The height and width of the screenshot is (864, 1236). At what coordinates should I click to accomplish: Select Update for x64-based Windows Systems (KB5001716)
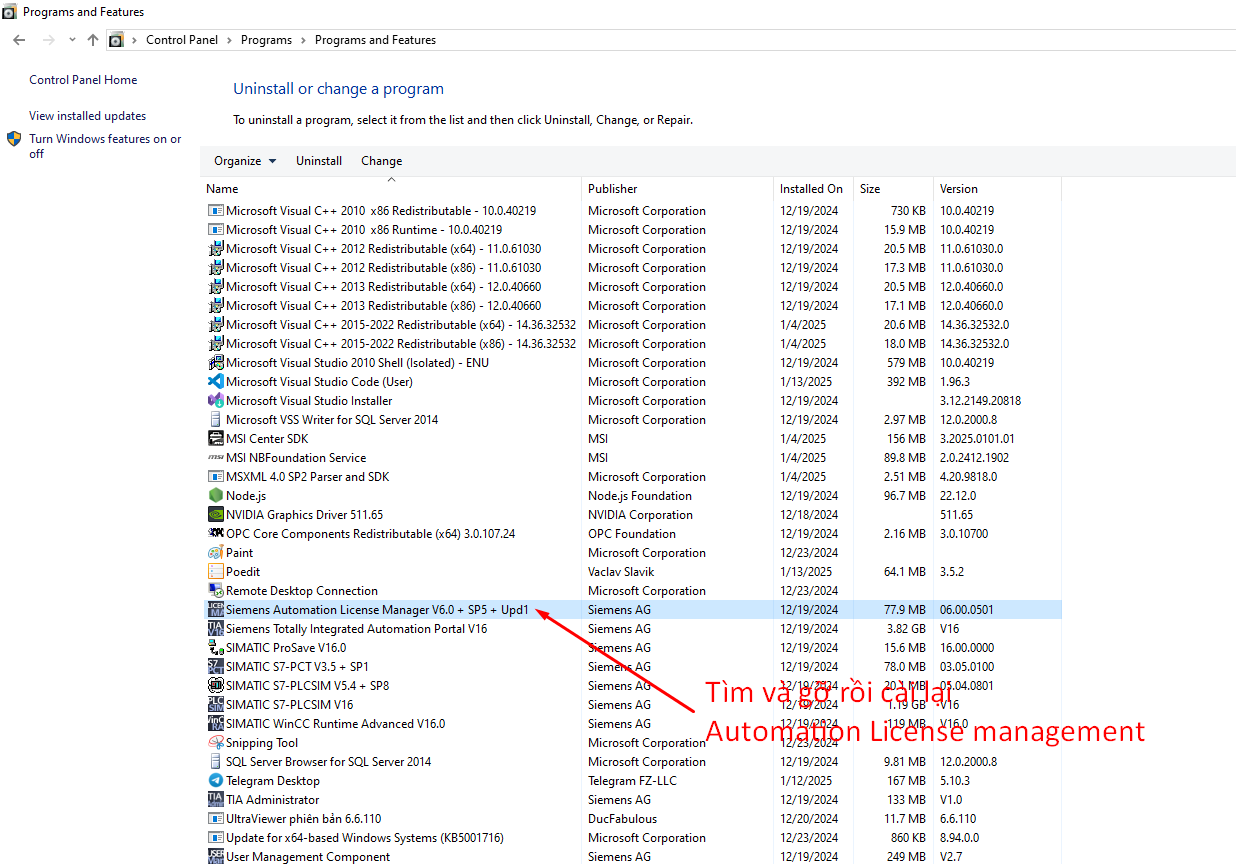631,837
